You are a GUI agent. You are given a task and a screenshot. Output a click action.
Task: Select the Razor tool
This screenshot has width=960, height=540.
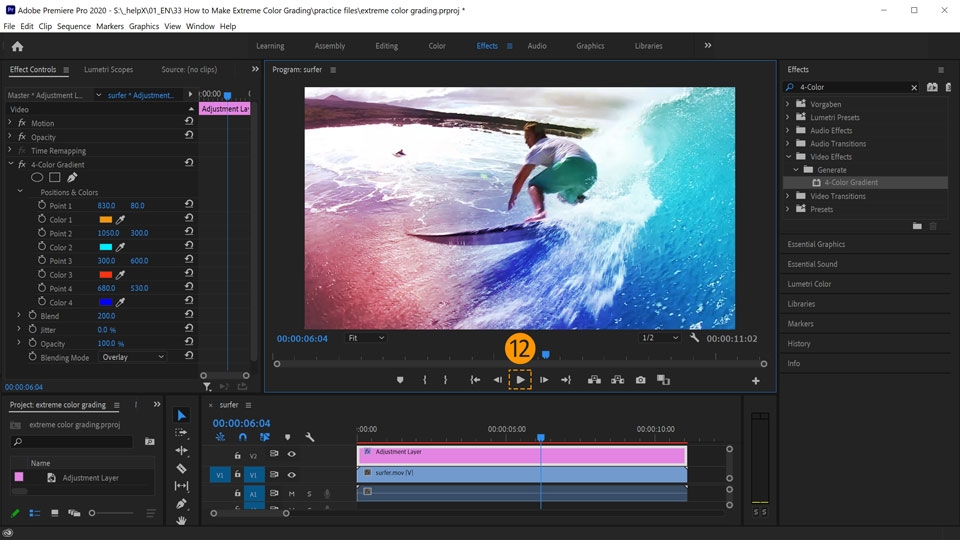[x=181, y=468]
